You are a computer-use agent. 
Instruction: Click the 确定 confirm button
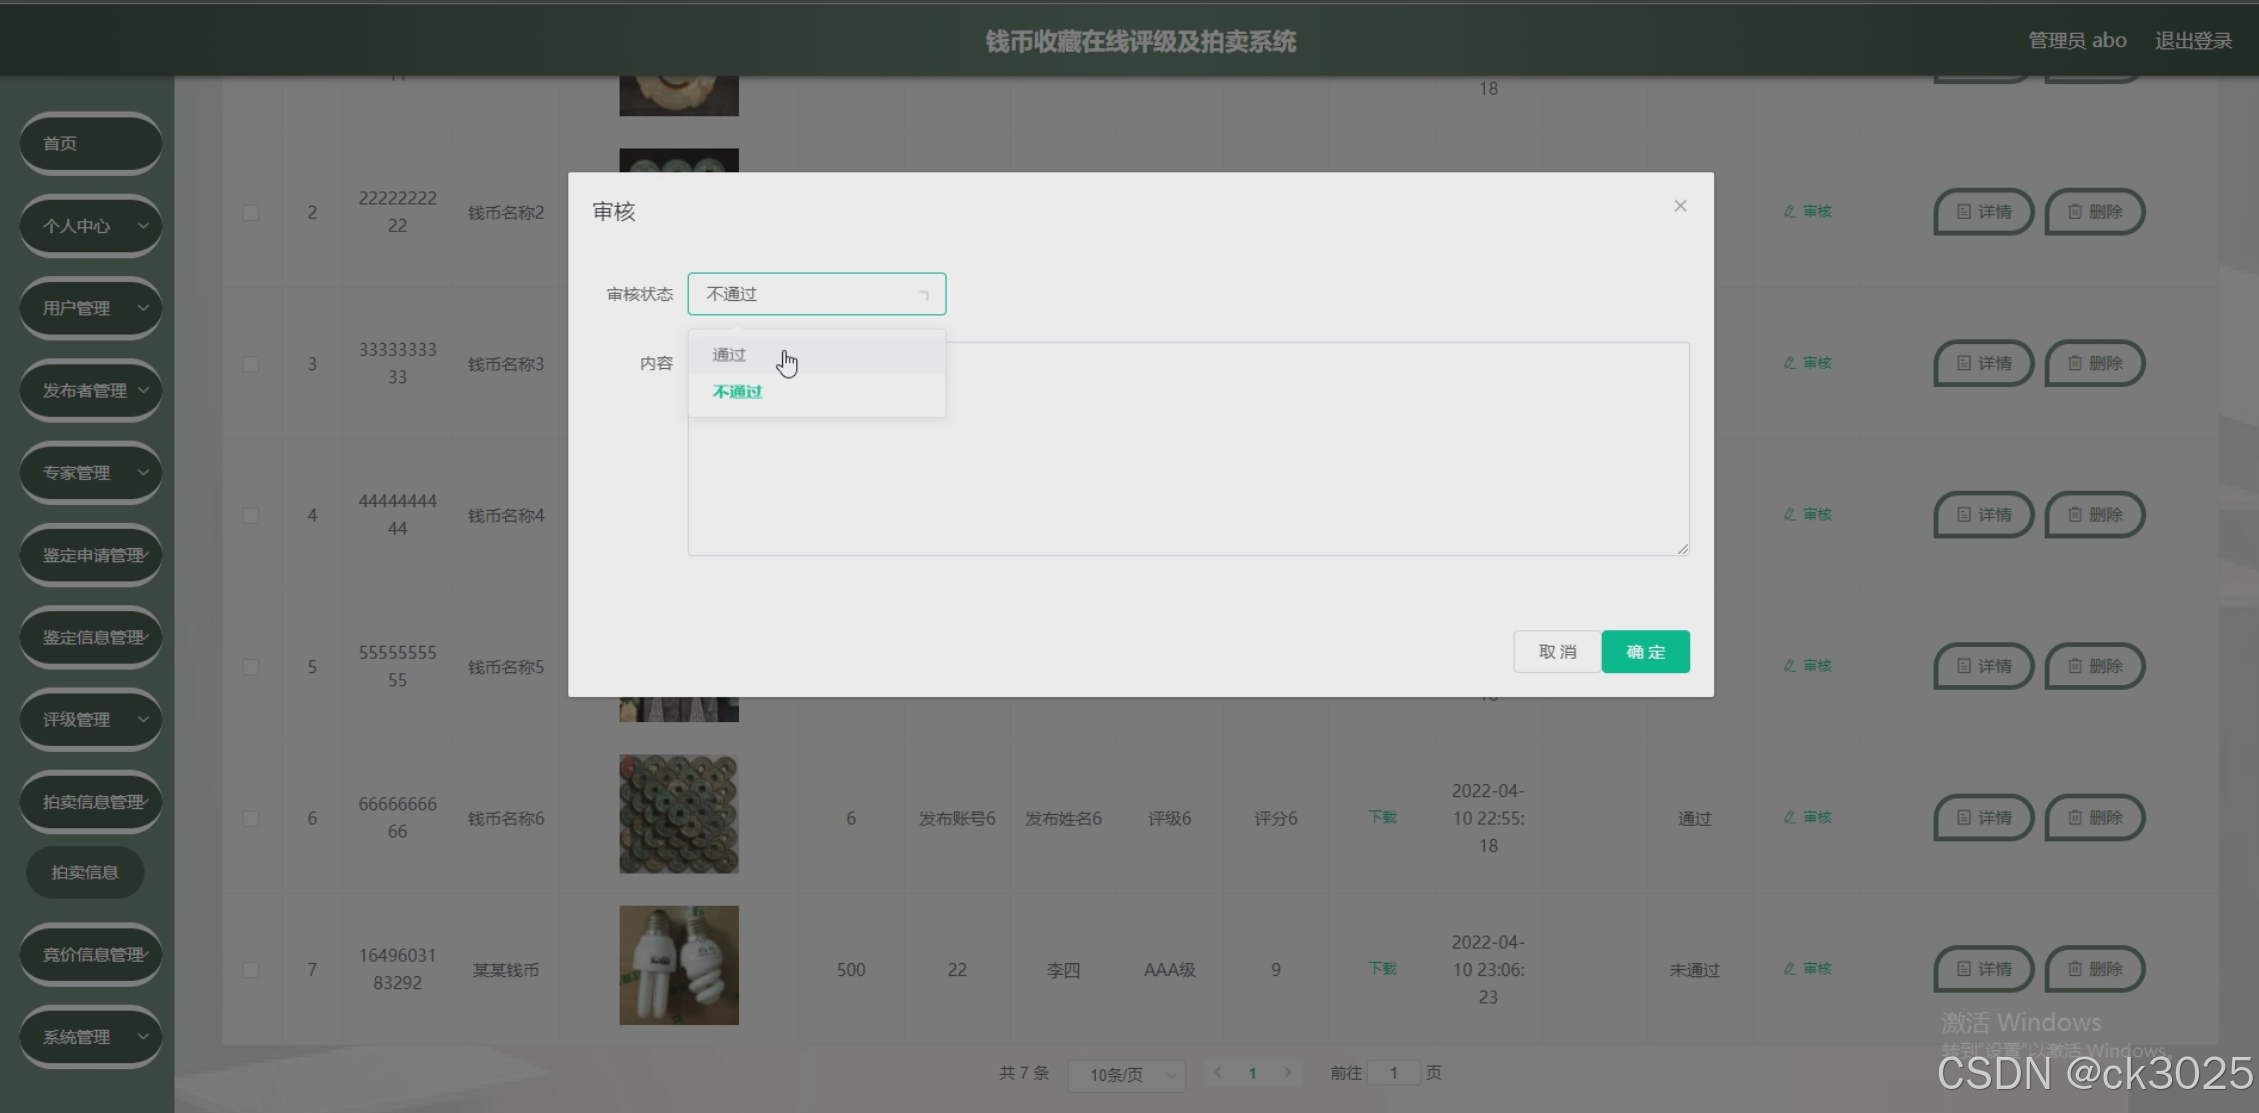click(x=1645, y=652)
